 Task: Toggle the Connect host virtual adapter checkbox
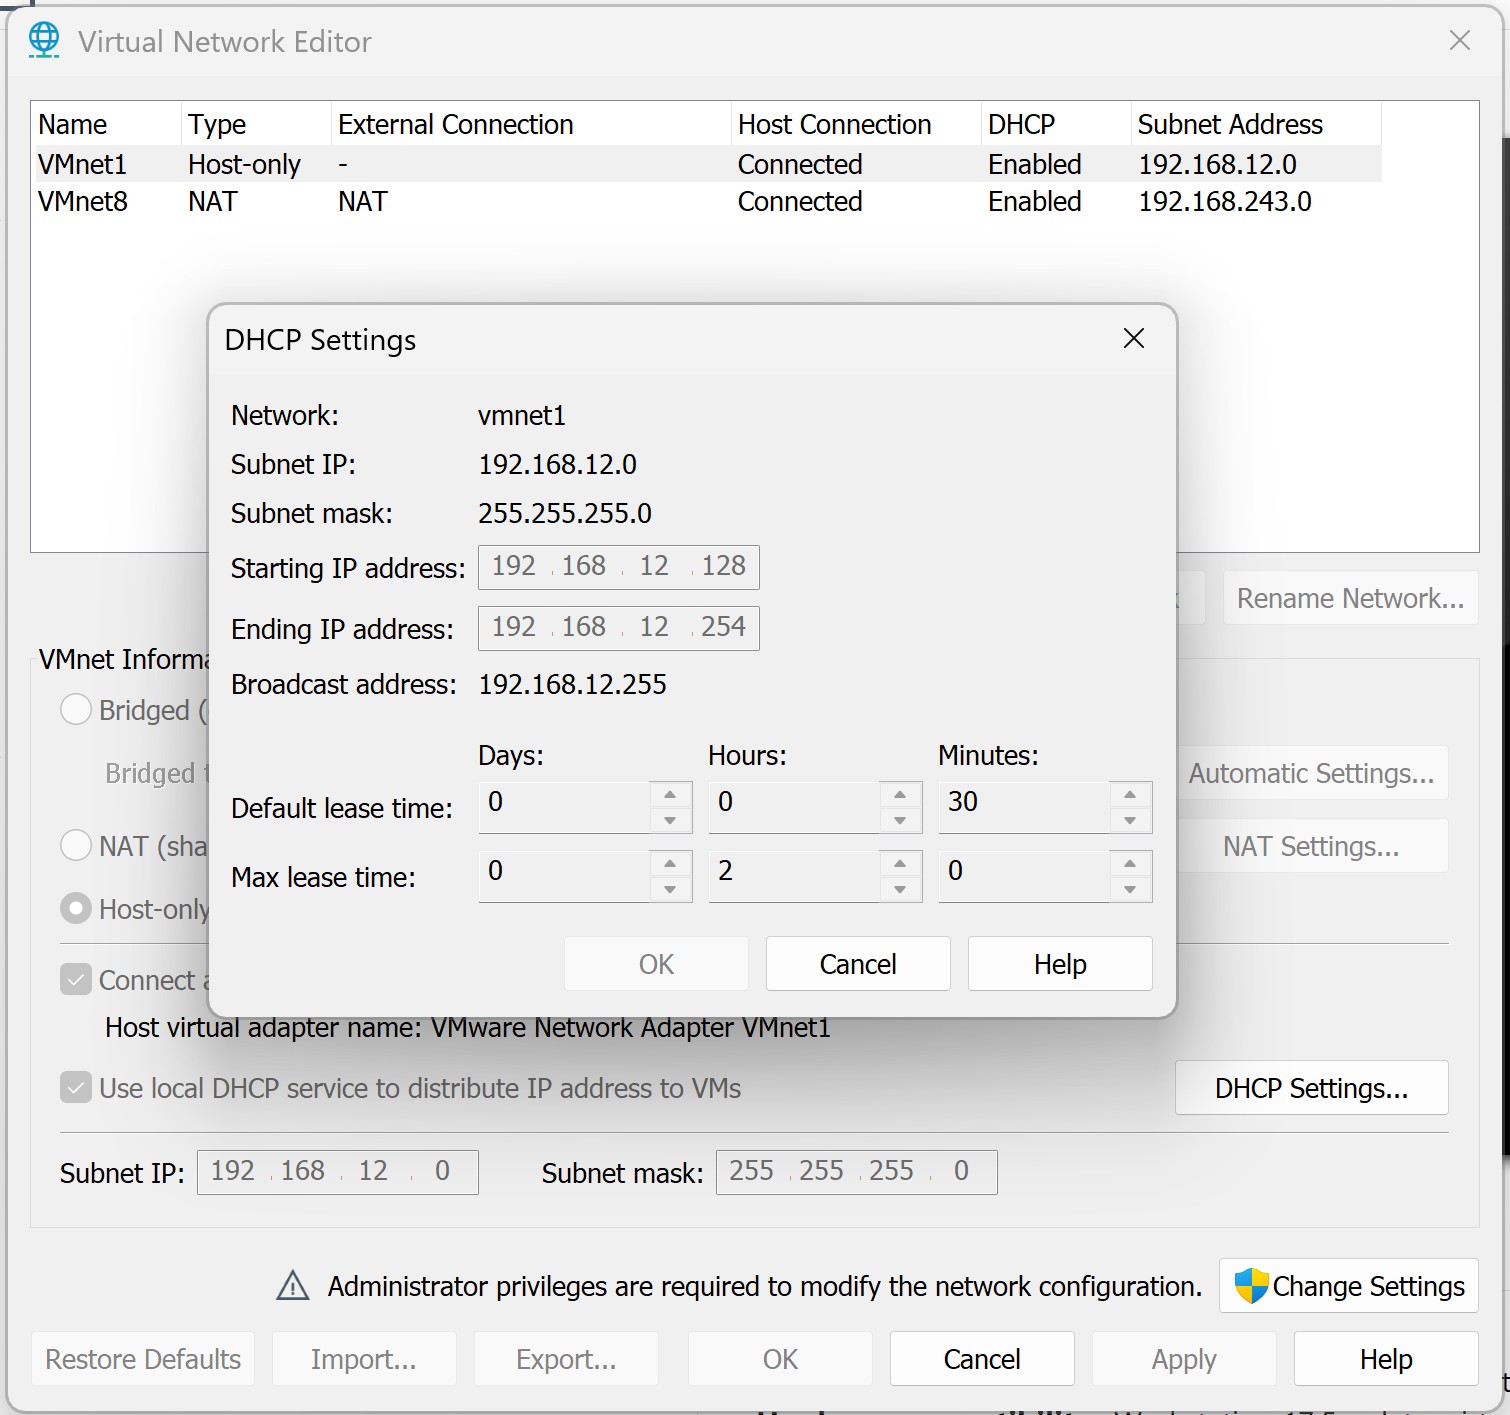(x=76, y=980)
